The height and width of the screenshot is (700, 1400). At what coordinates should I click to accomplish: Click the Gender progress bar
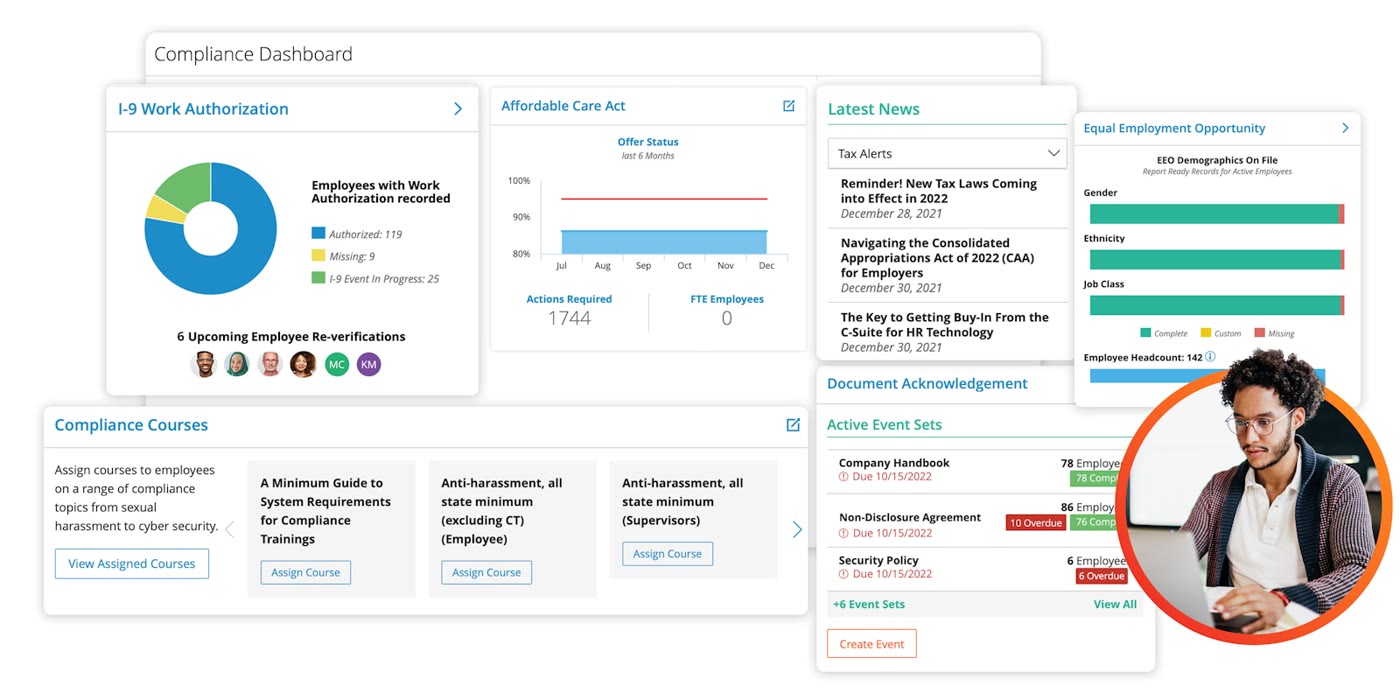[1217, 214]
